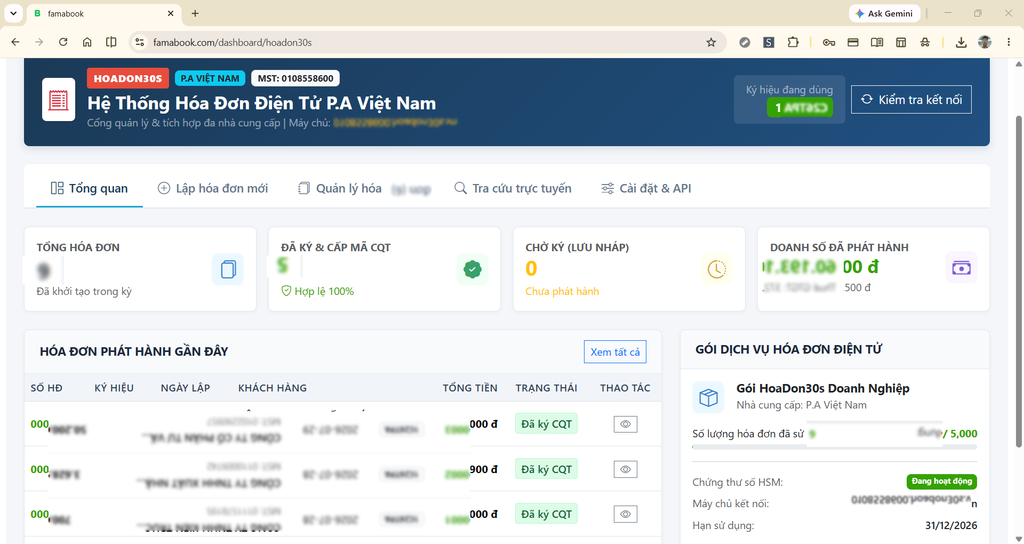This screenshot has height=544, width=1024.
Task: Open the Cài đặt & API tab
Action: (x=646, y=188)
